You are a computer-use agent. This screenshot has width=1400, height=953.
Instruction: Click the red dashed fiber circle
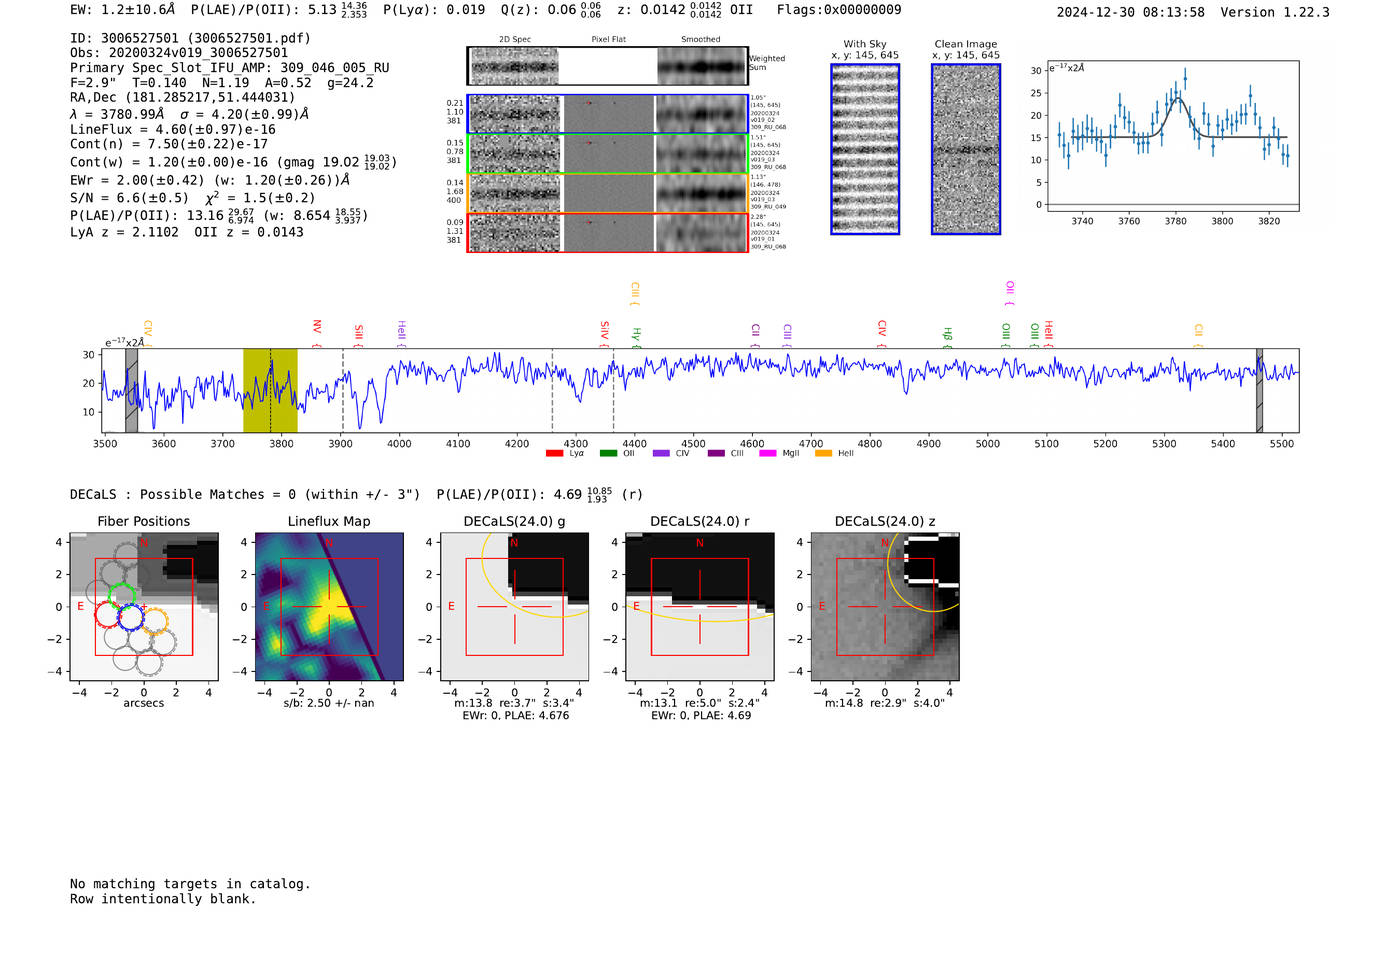click(x=107, y=614)
